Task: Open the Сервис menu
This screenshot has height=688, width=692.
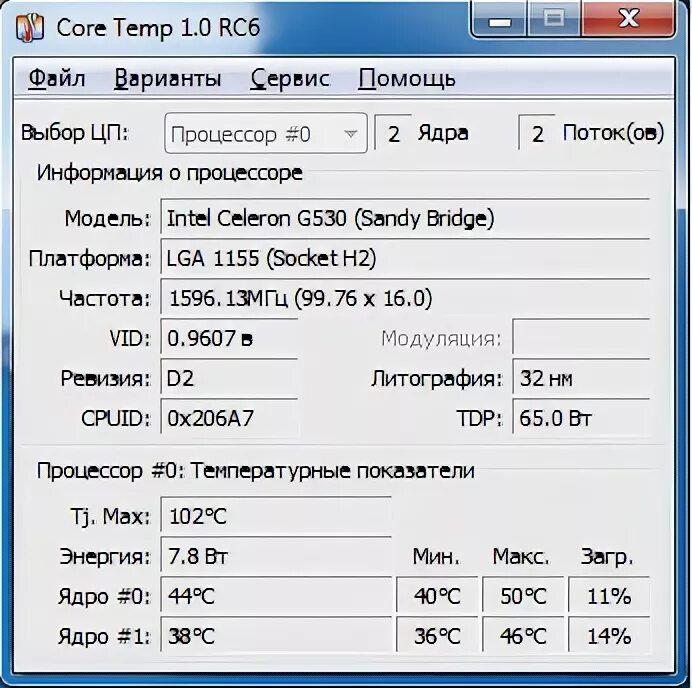Action: pos(290,79)
